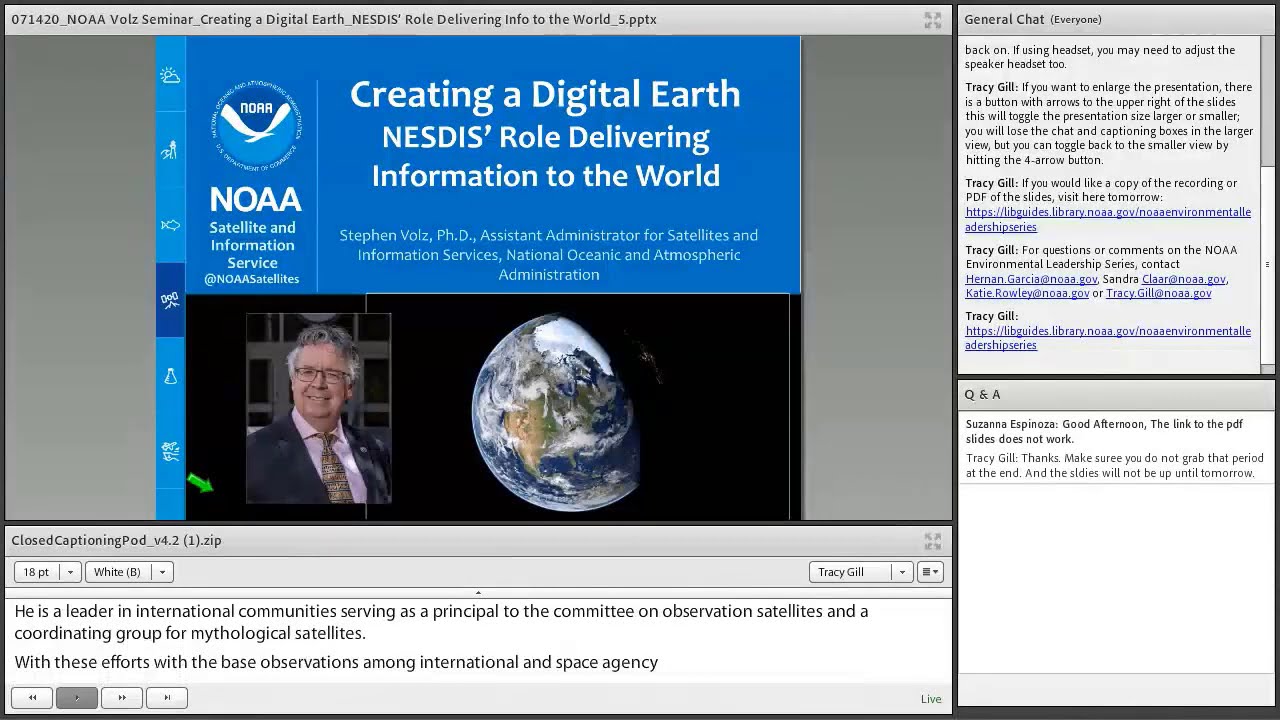Click caption line 'With these efforts with the base'

point(336,662)
